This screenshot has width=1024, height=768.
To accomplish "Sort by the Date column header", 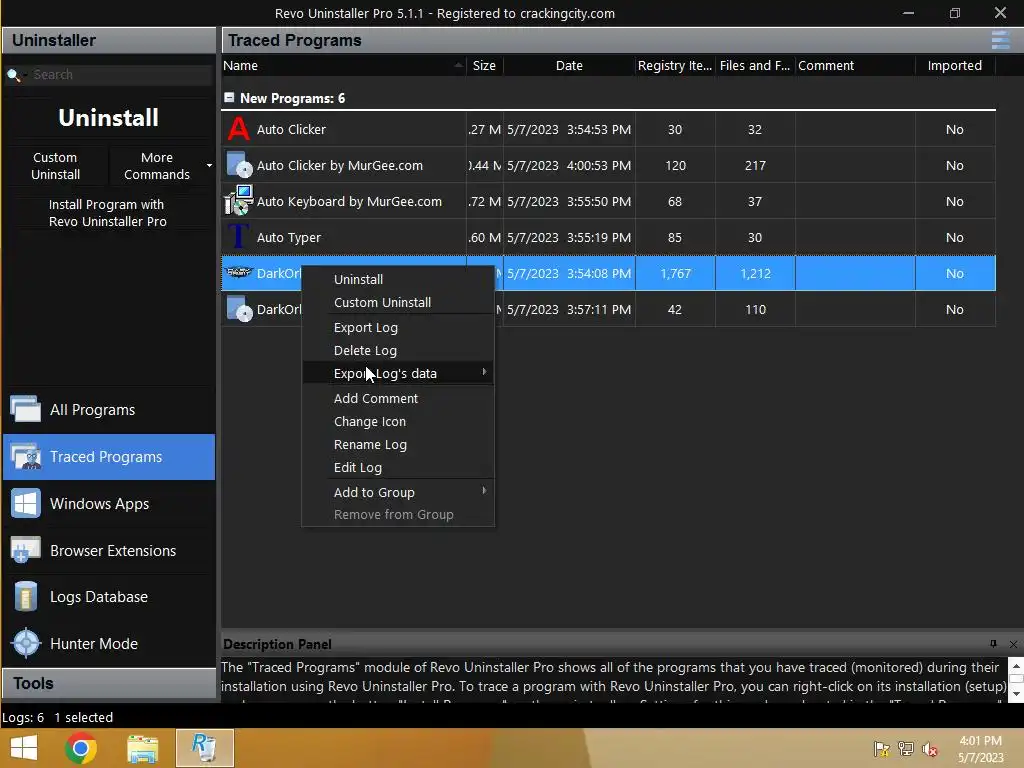I will tap(569, 65).
